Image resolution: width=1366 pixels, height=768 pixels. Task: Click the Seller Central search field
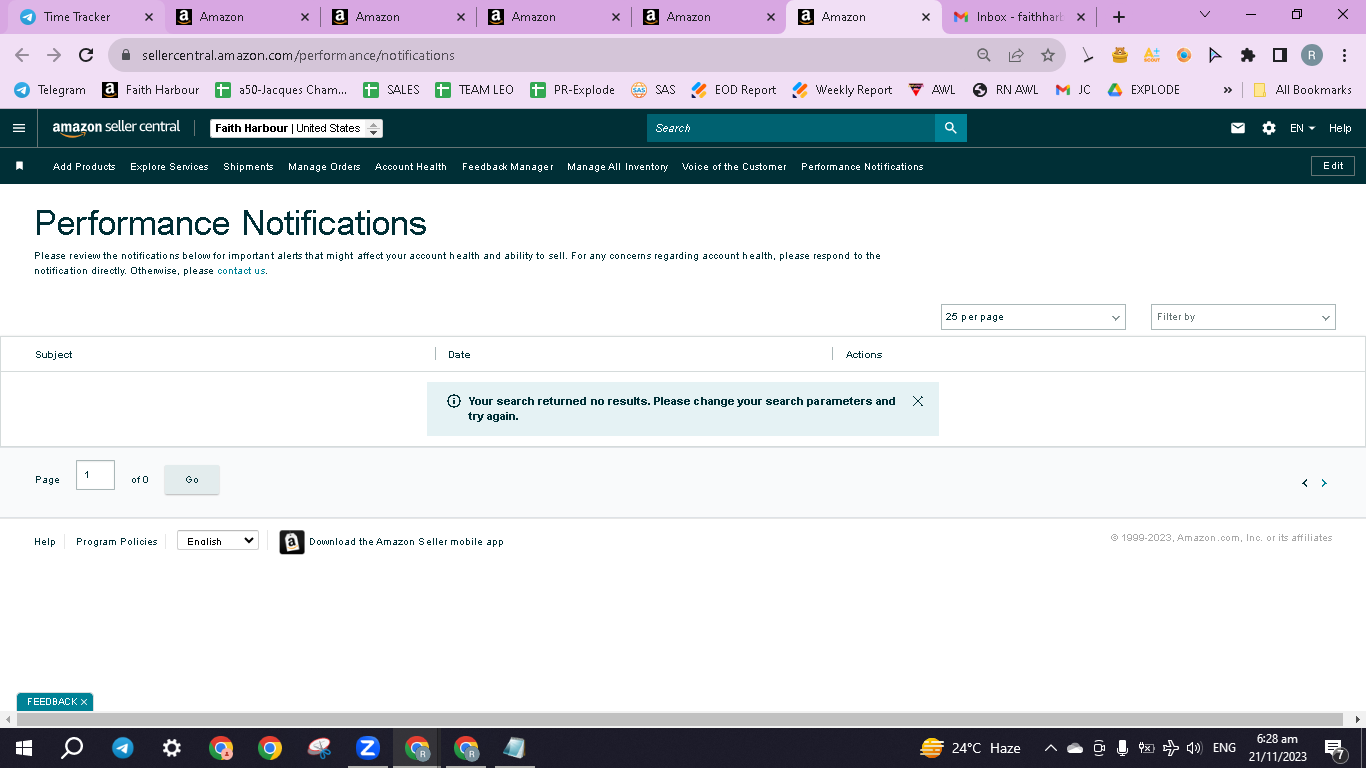point(791,128)
